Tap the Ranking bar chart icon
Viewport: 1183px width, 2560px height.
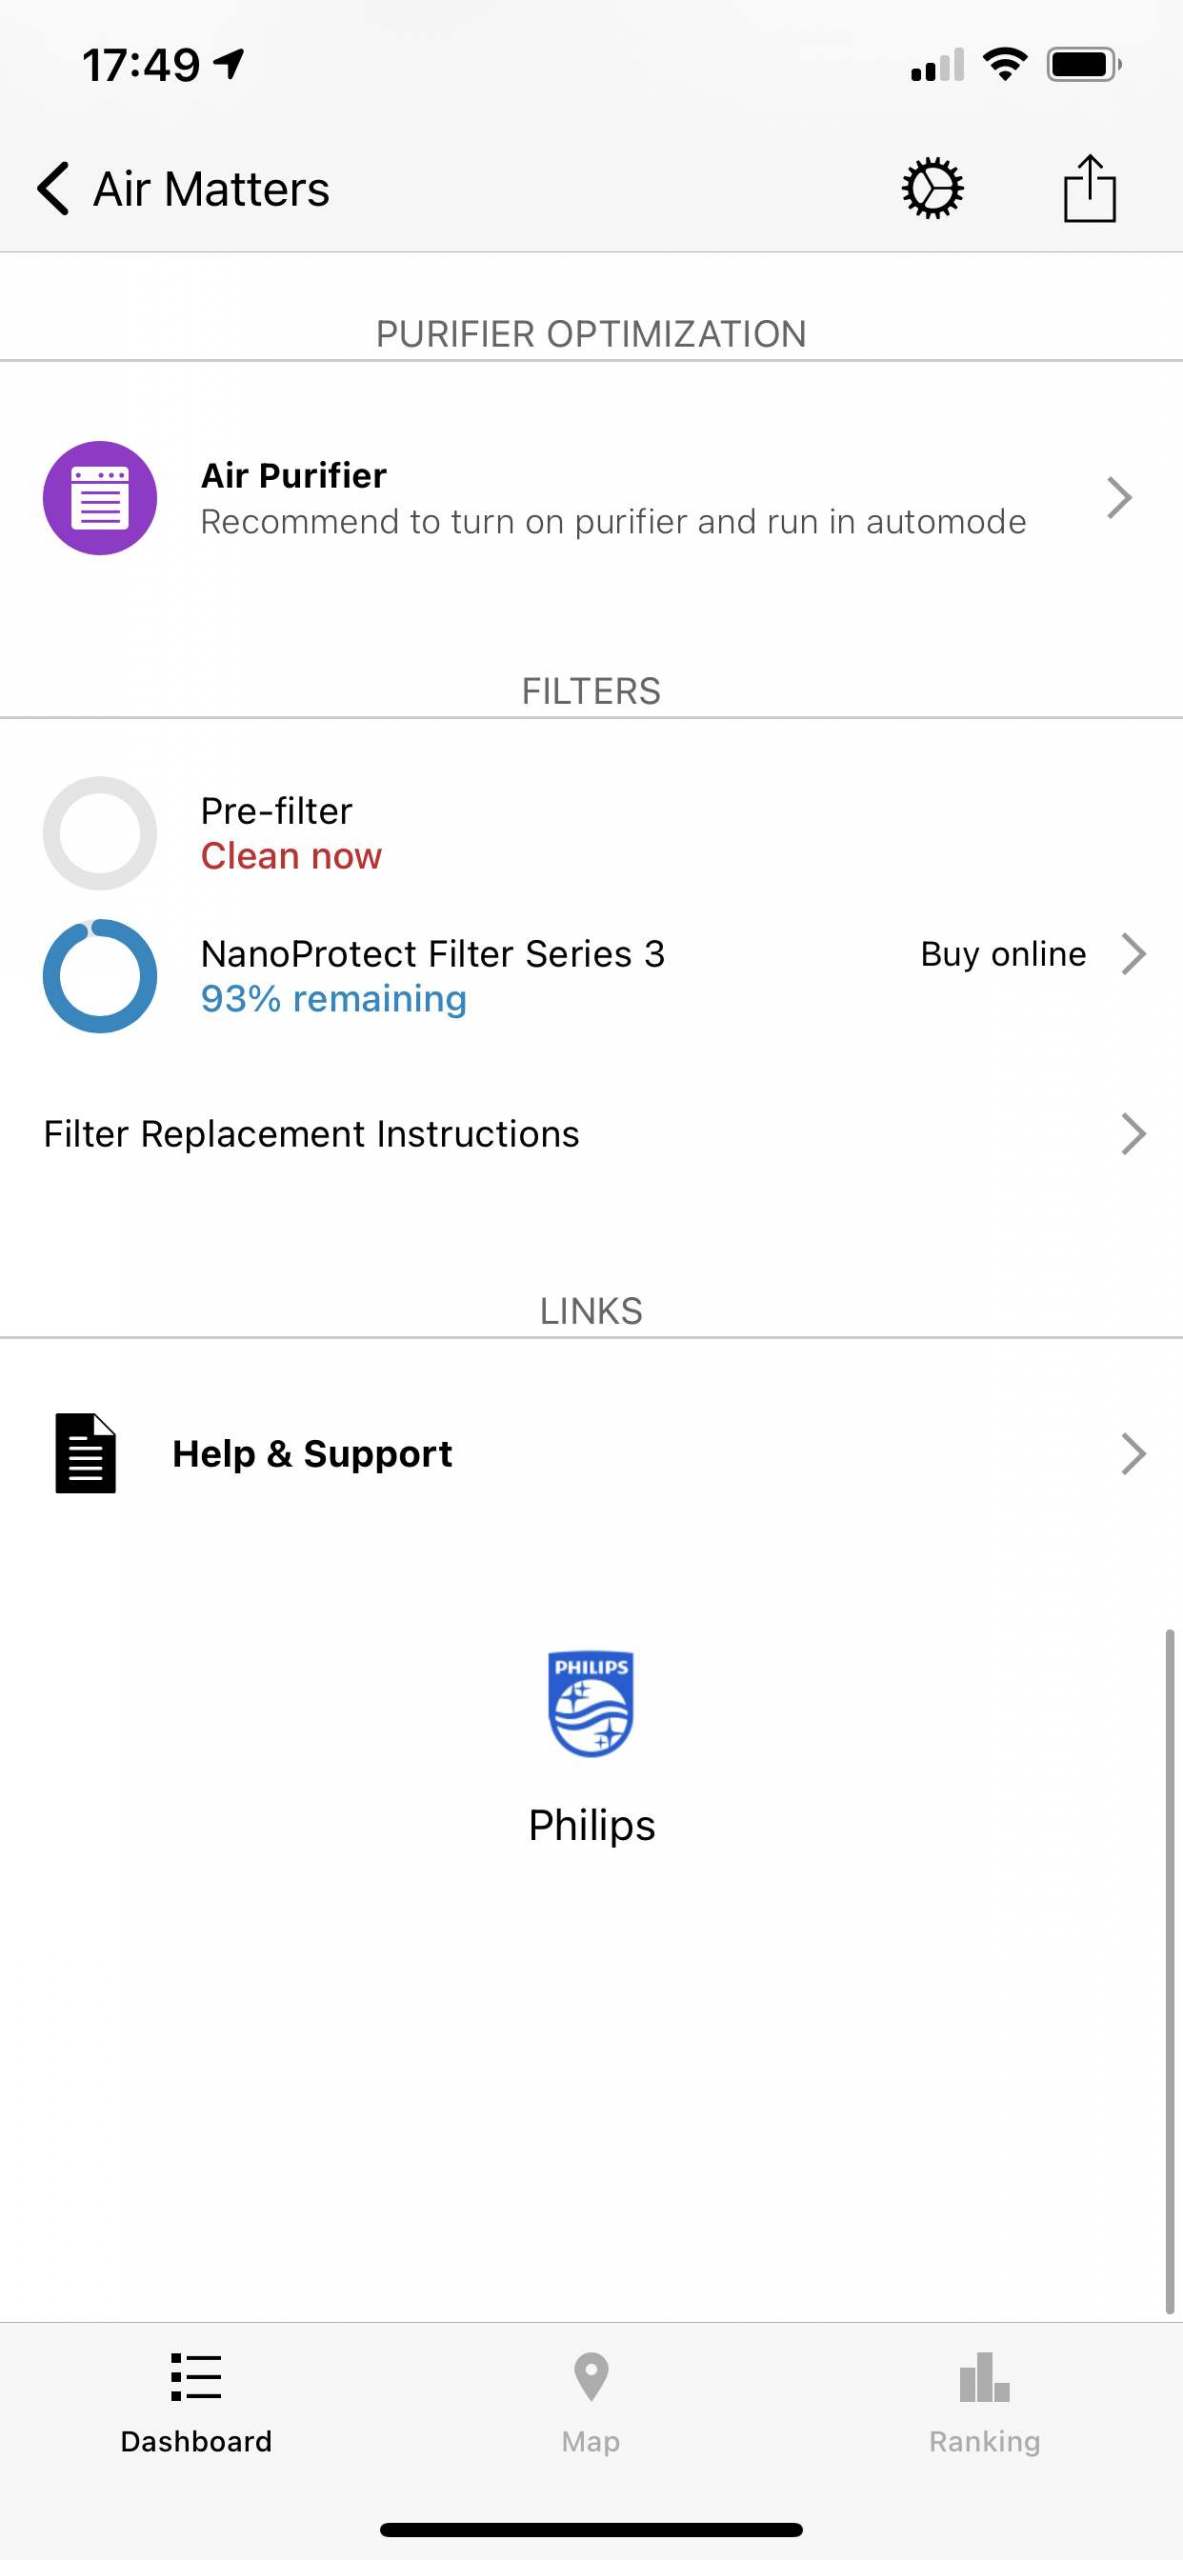(984, 2376)
